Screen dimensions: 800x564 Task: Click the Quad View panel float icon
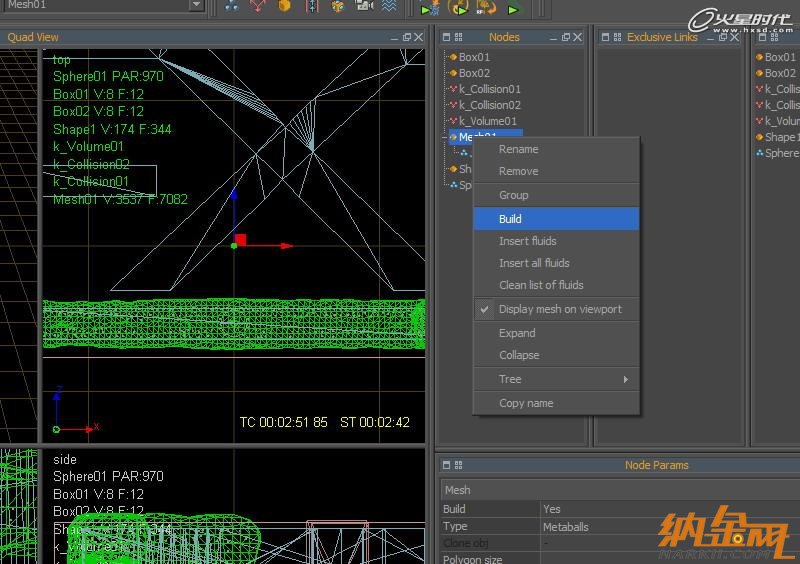pos(407,37)
